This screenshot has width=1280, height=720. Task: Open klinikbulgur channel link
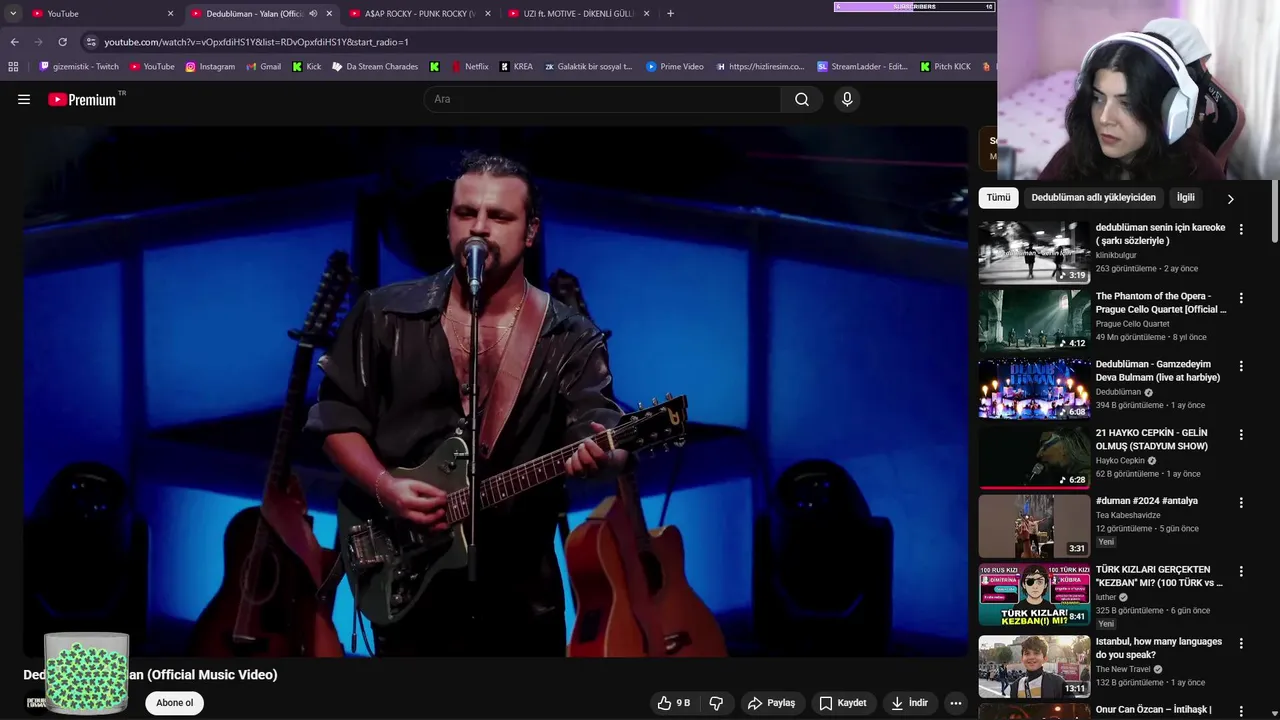point(1116,255)
